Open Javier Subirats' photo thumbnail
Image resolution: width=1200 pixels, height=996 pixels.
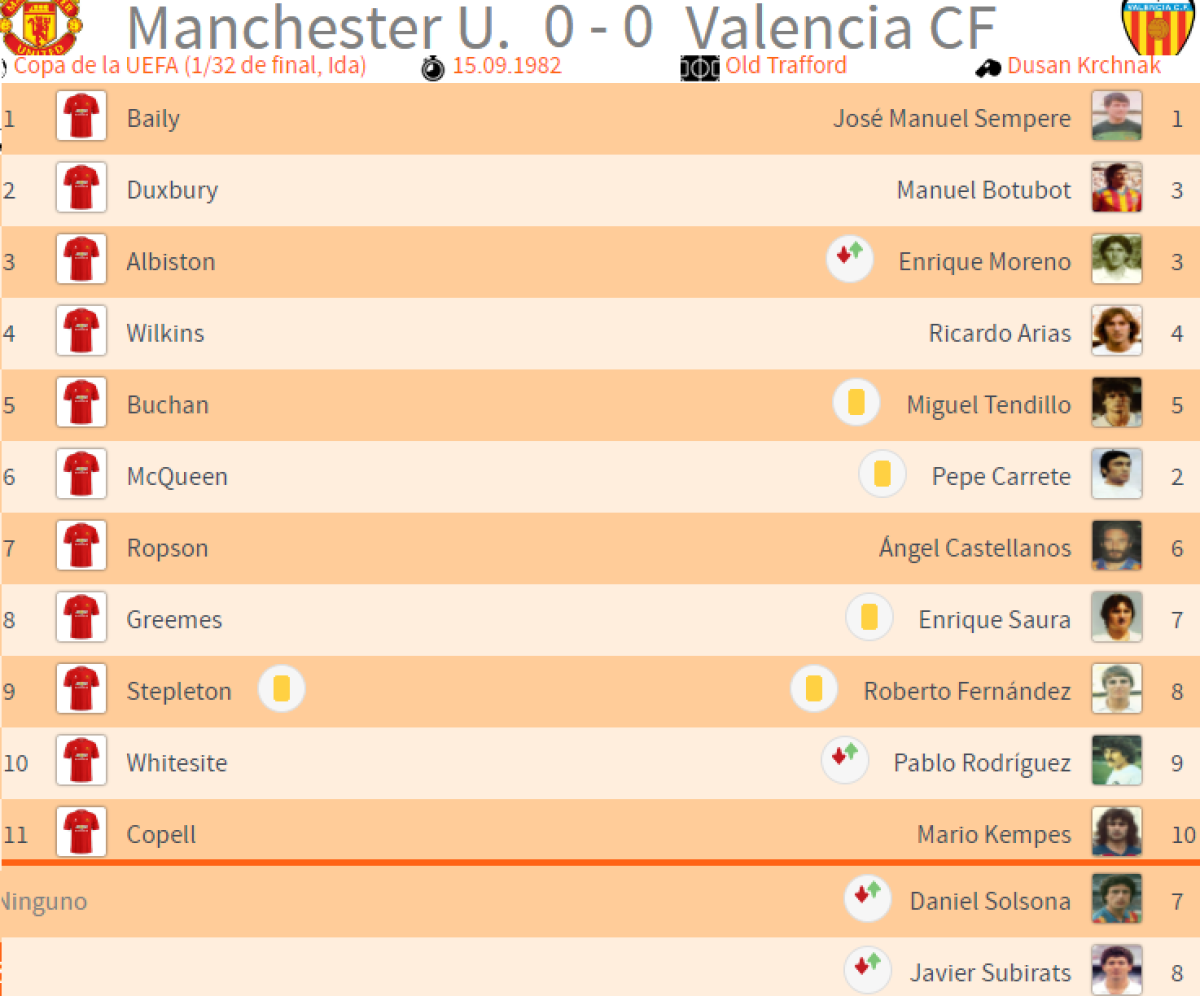[1116, 969]
